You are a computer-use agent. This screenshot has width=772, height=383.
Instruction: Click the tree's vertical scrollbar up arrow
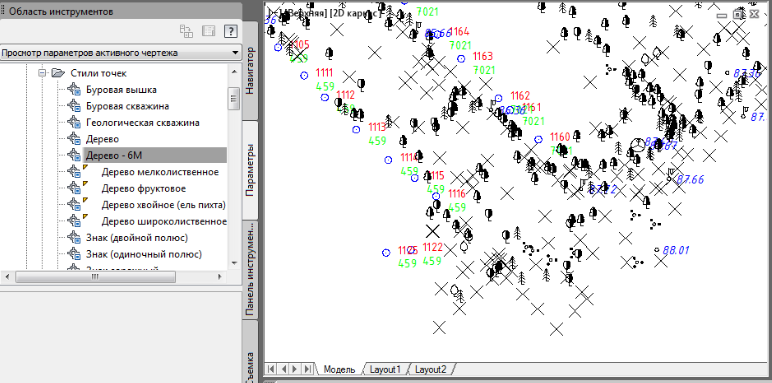[234, 71]
